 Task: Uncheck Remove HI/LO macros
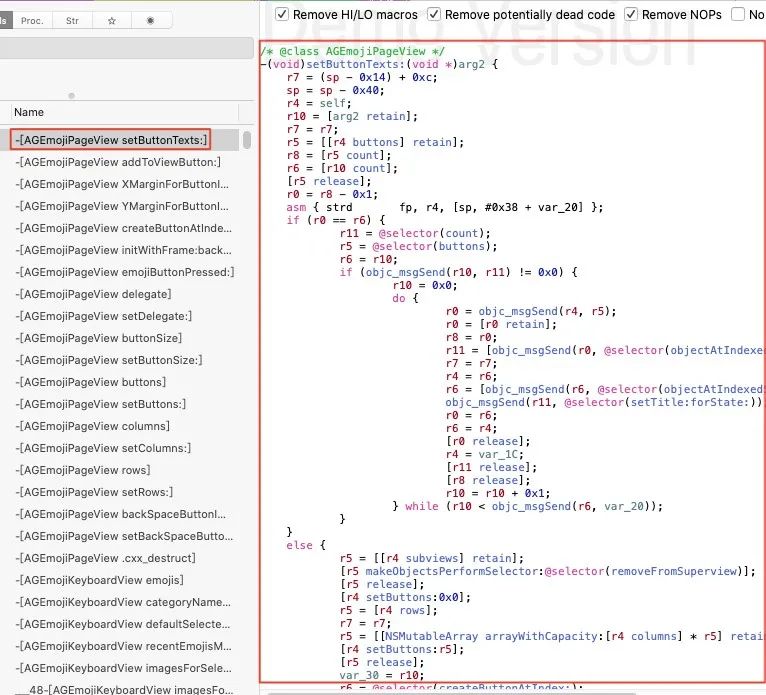click(x=282, y=15)
